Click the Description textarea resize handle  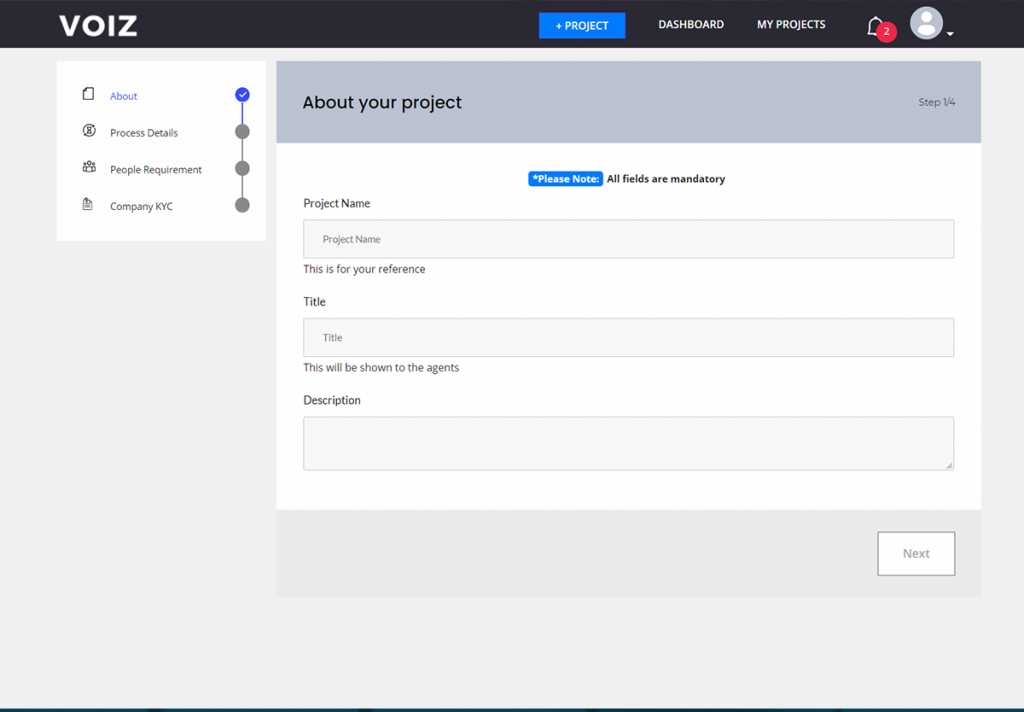tap(949, 466)
